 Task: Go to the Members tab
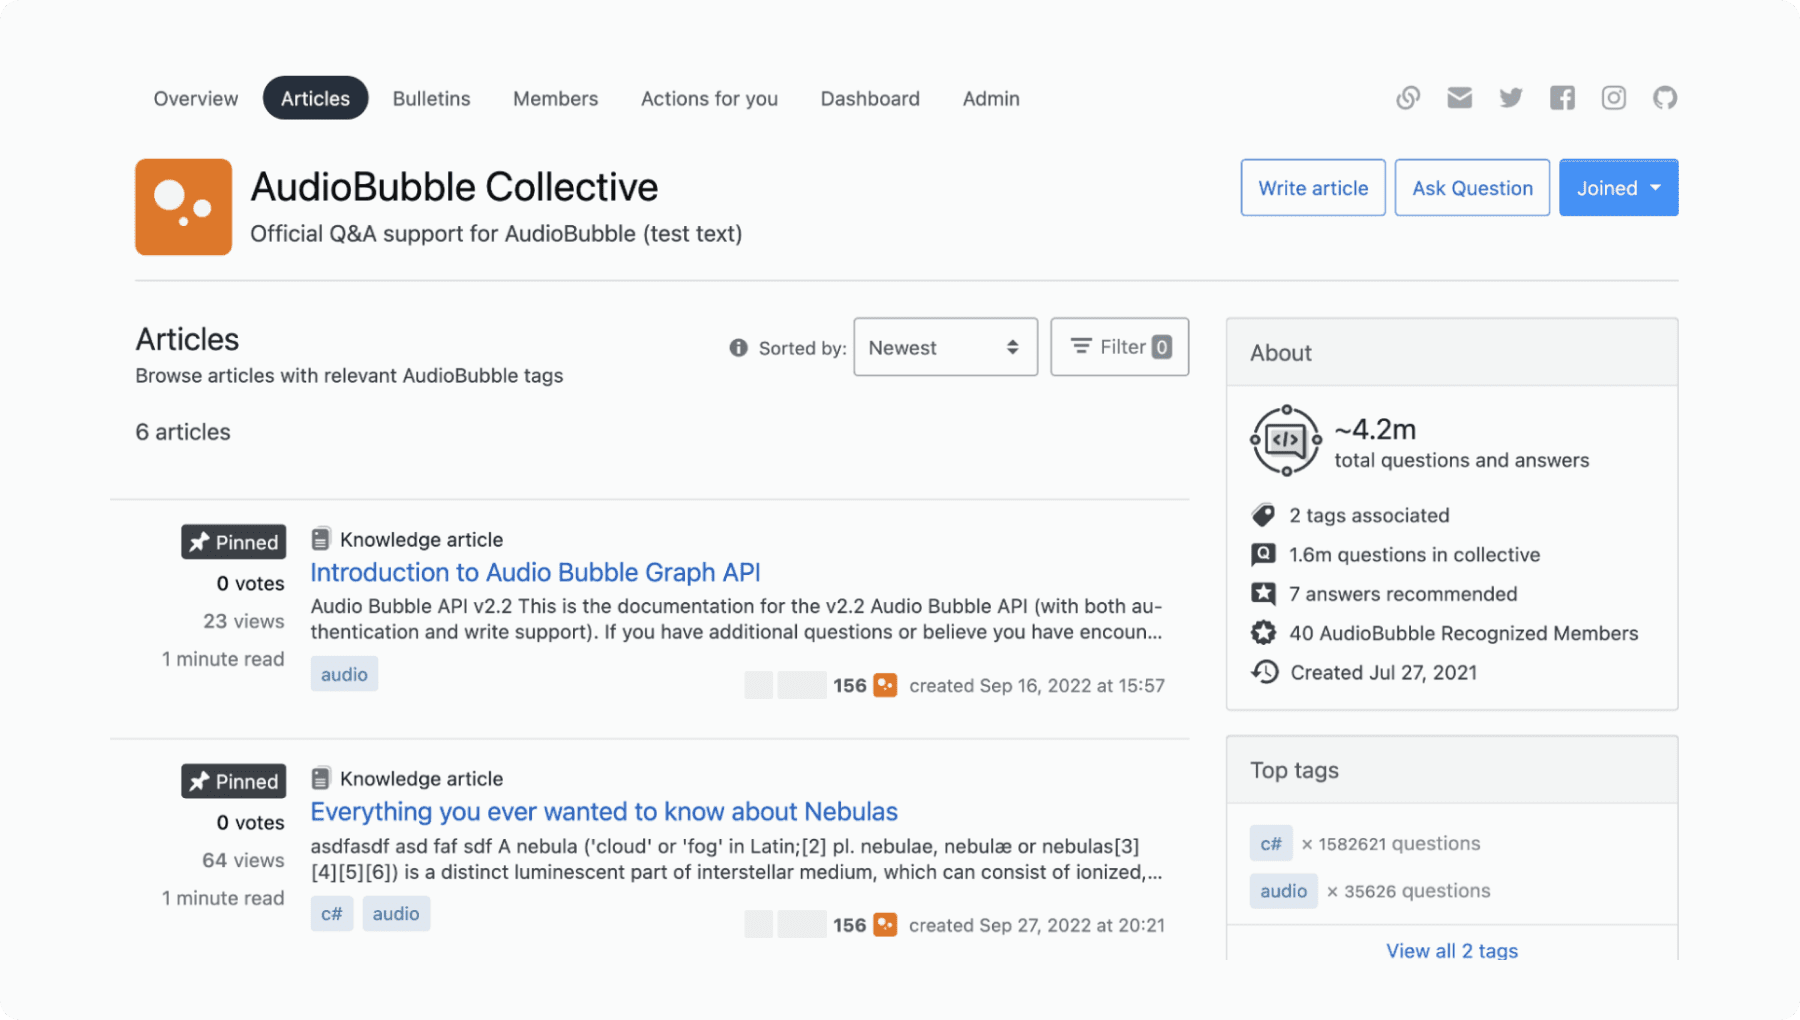[555, 98]
